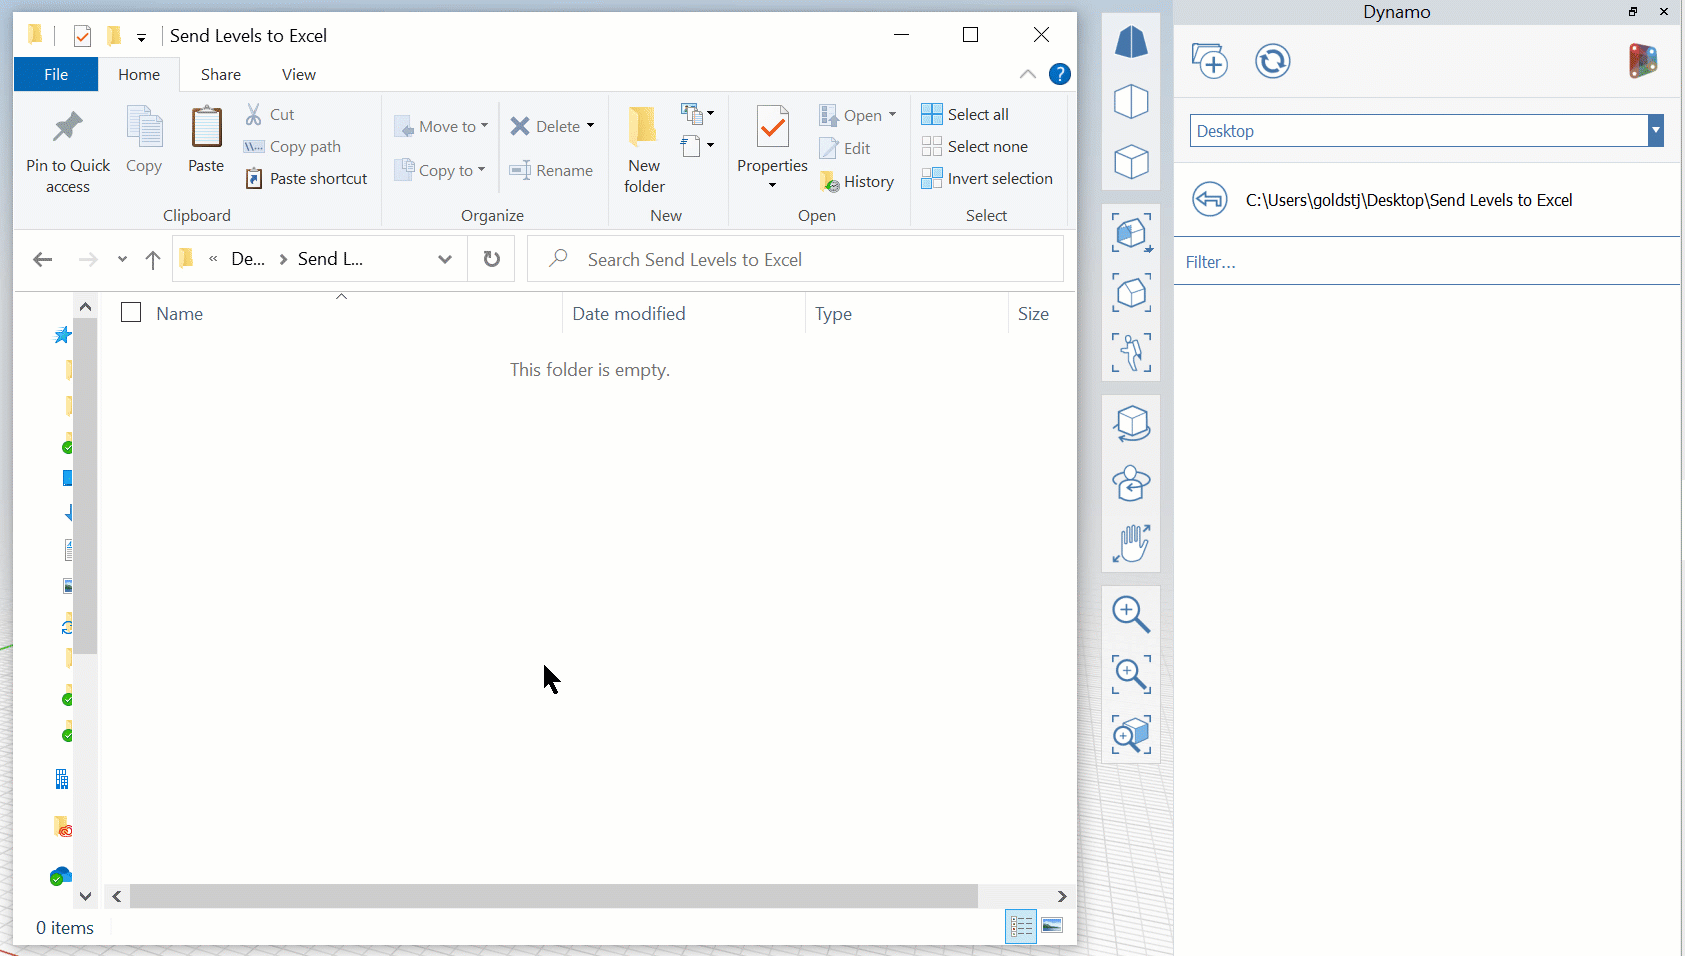Click Dynamo refresh circular arrows icon
The height and width of the screenshot is (956, 1685).
coord(1273,61)
